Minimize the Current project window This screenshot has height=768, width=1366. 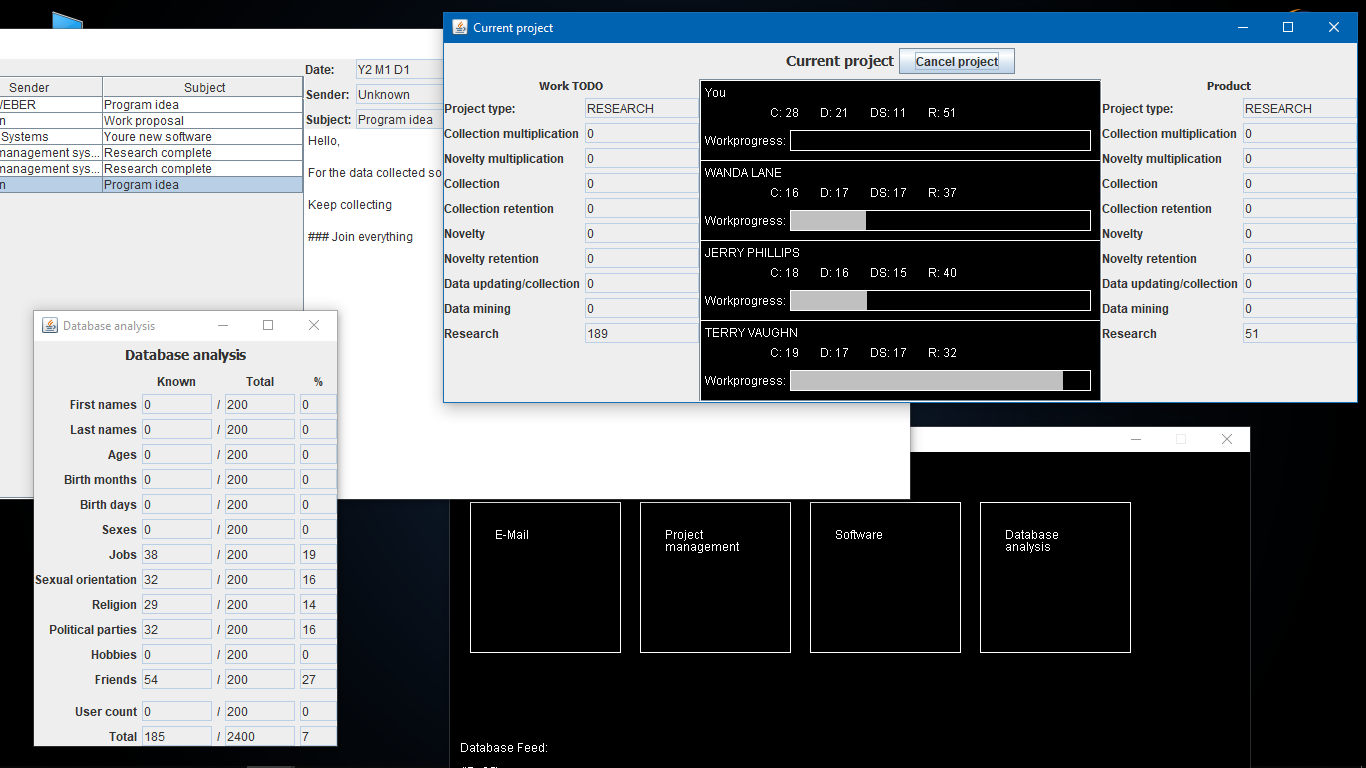(1242, 28)
